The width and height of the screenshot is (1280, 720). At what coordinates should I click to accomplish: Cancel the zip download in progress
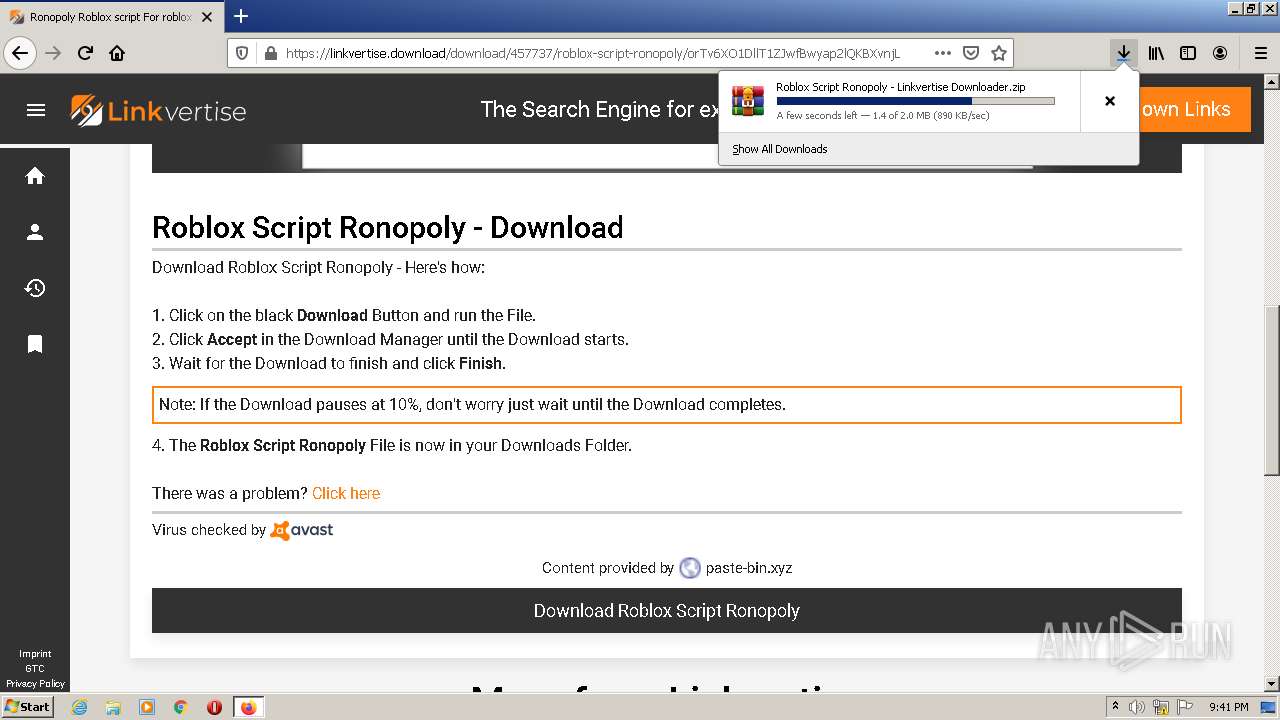pyautogui.click(x=1109, y=101)
